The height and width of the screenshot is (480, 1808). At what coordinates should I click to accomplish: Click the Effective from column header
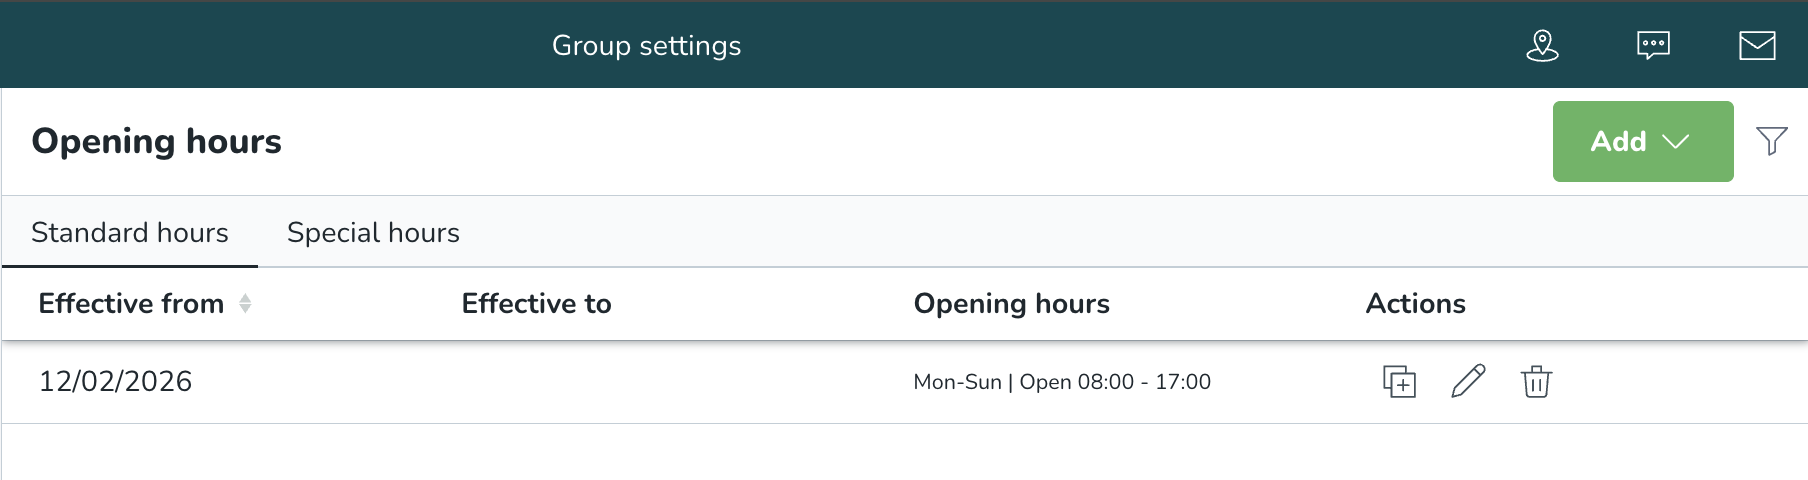click(x=131, y=304)
